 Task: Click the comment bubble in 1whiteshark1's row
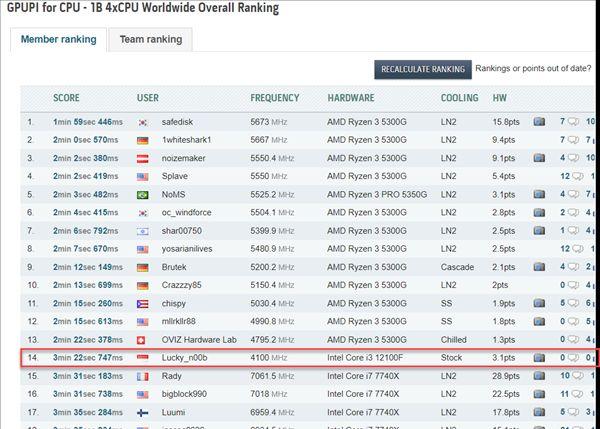pos(573,140)
